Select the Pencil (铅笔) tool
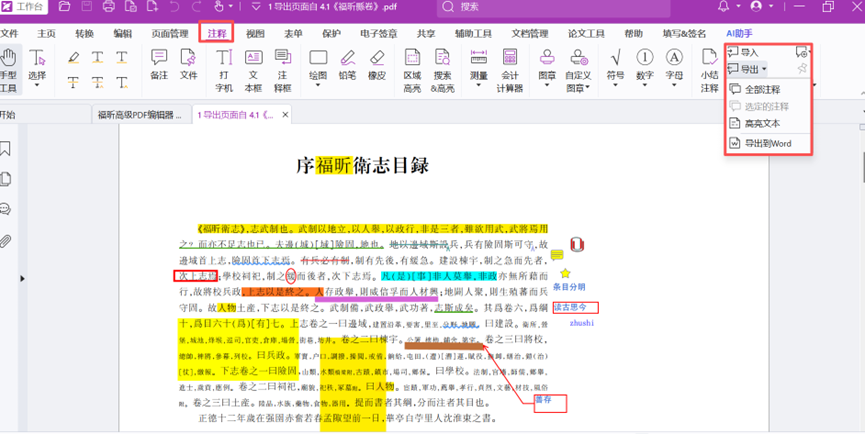 (347, 66)
